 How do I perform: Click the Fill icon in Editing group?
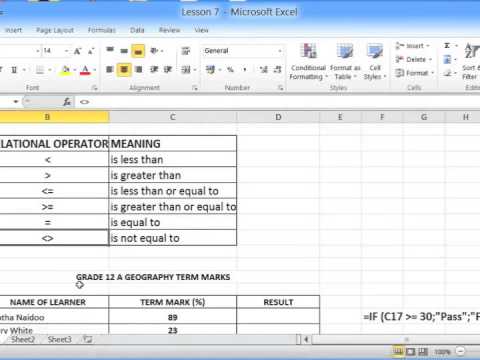point(447,60)
